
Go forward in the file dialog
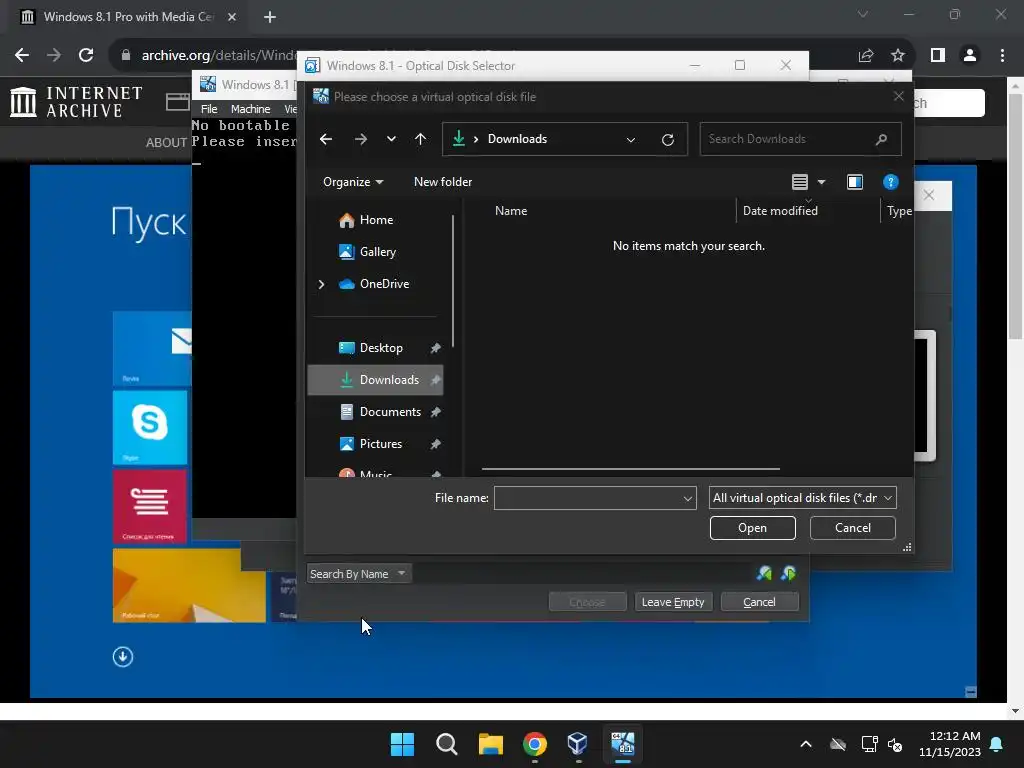pos(360,139)
